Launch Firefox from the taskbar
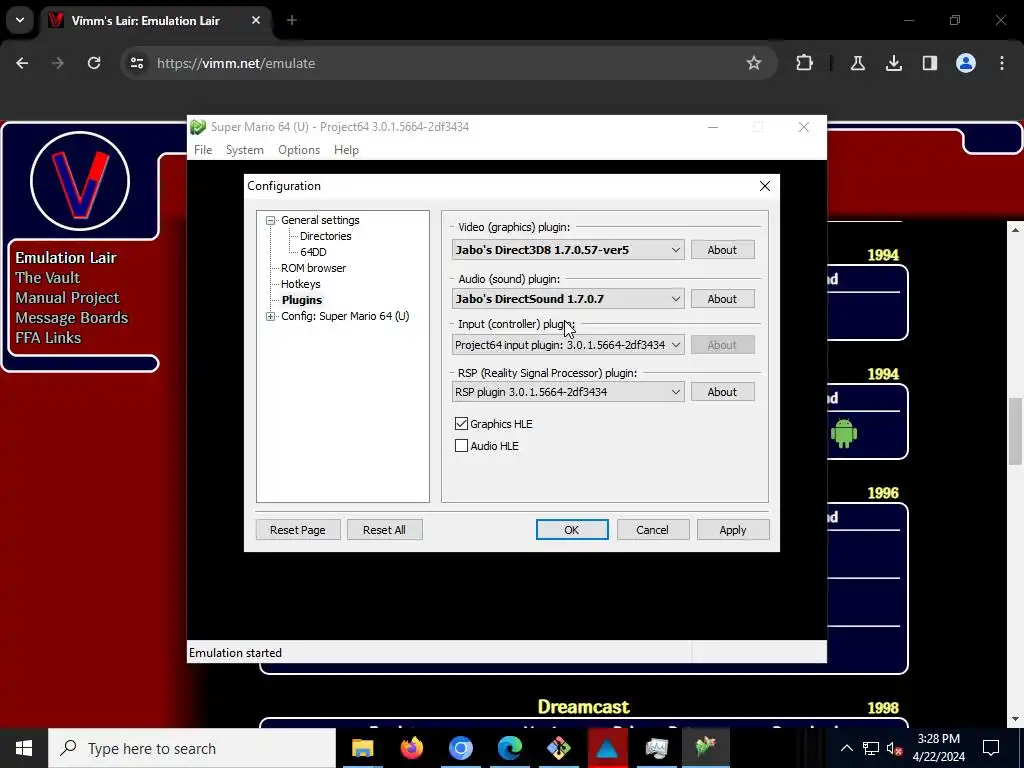 tap(411, 748)
